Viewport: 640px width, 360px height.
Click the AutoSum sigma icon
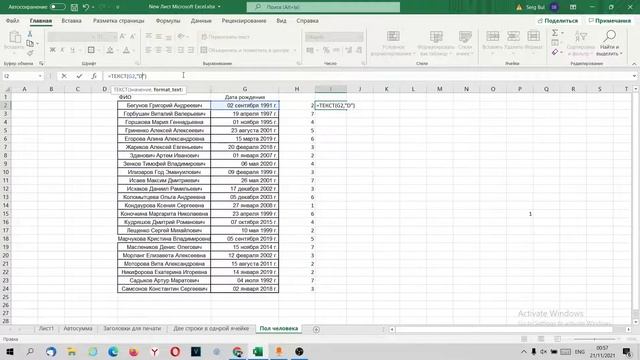point(555,33)
